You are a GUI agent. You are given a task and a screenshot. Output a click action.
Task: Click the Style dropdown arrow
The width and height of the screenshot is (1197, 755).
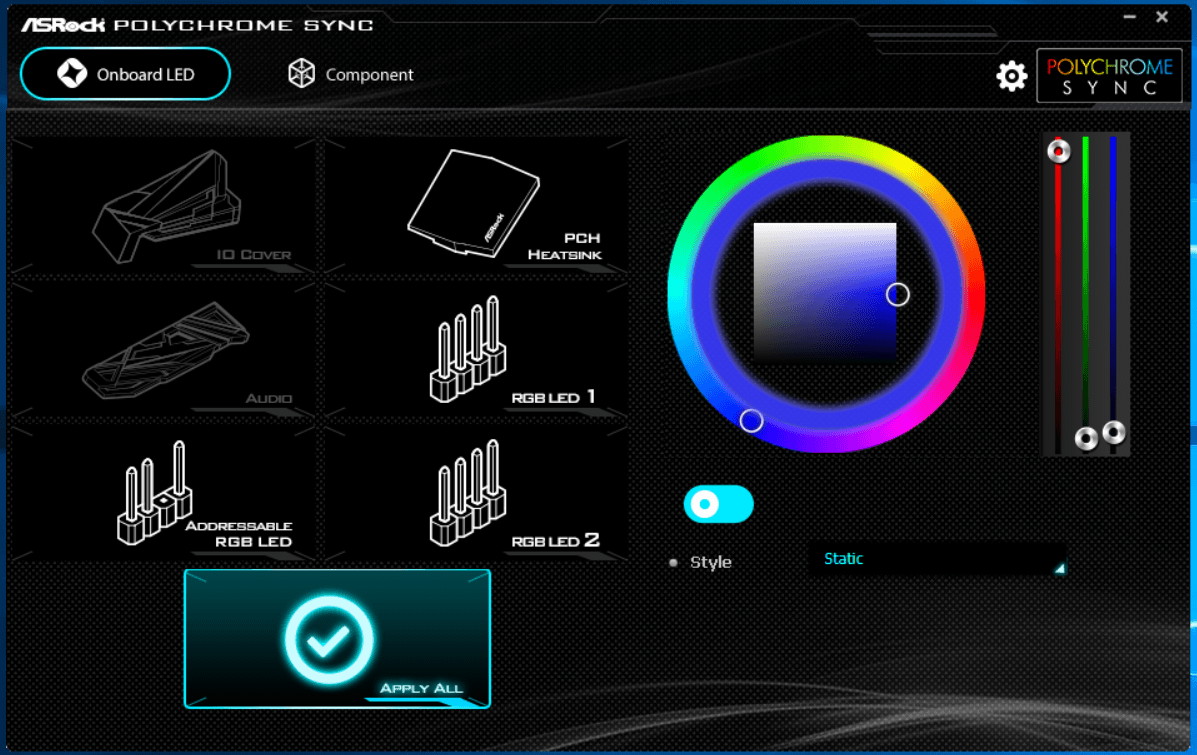(x=1060, y=568)
